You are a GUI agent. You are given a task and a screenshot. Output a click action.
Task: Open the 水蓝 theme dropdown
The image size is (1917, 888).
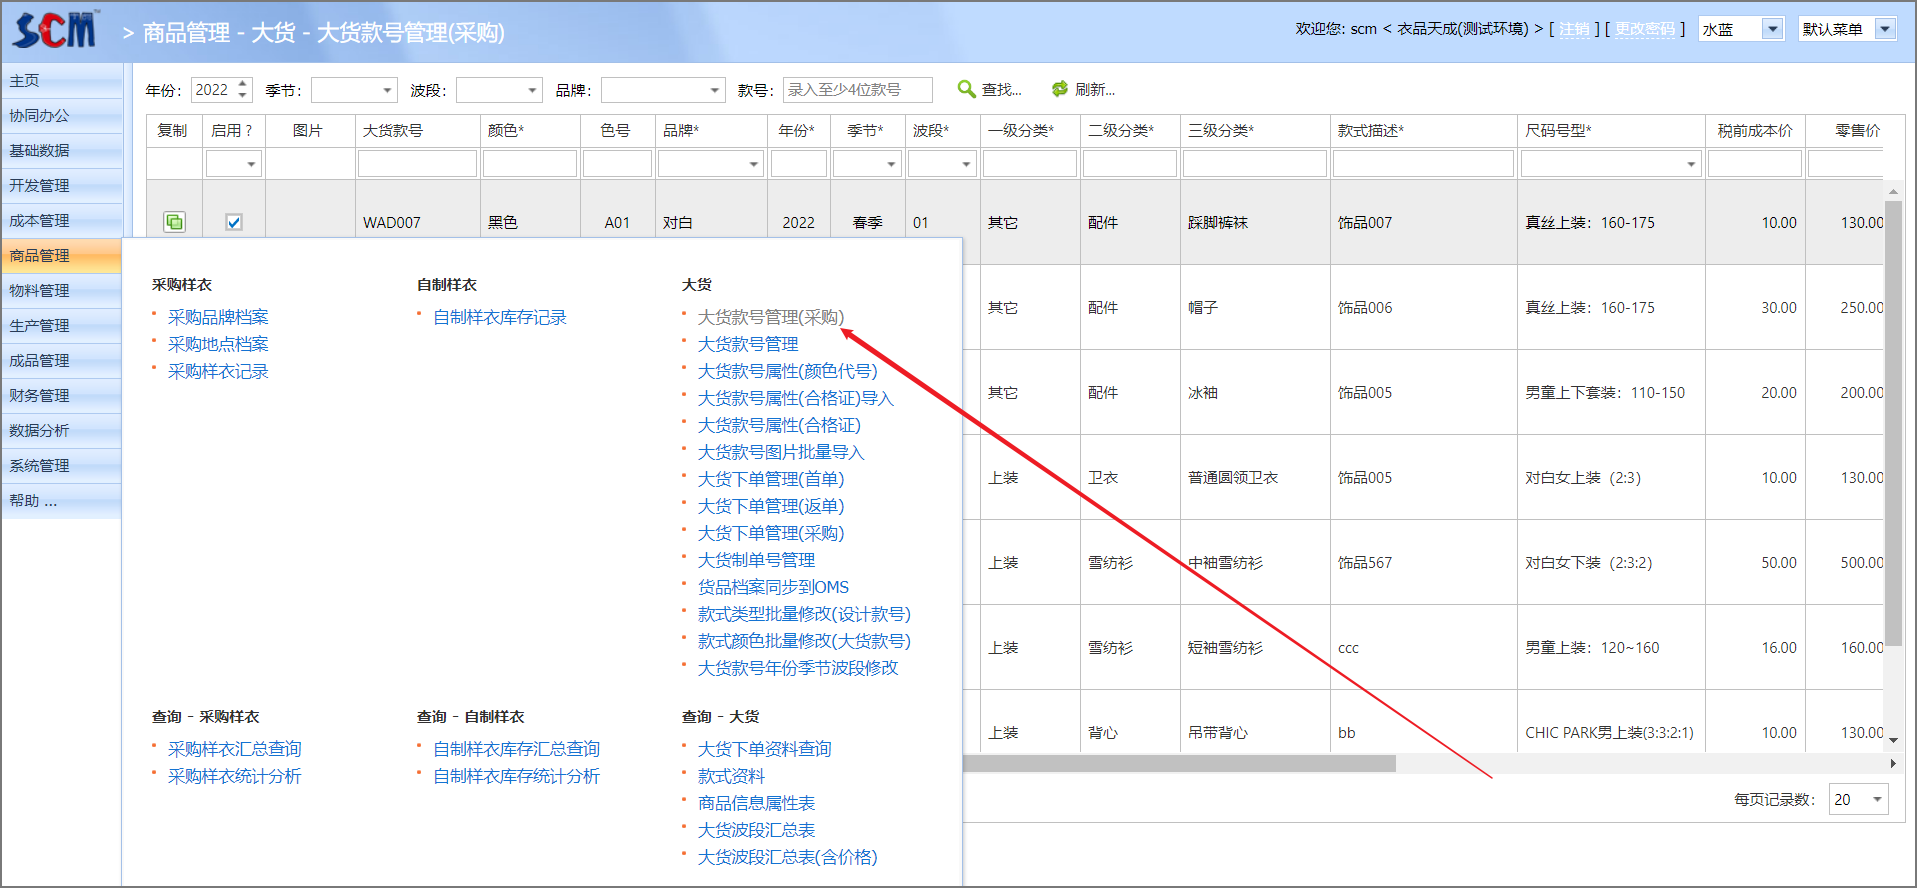1772,29
